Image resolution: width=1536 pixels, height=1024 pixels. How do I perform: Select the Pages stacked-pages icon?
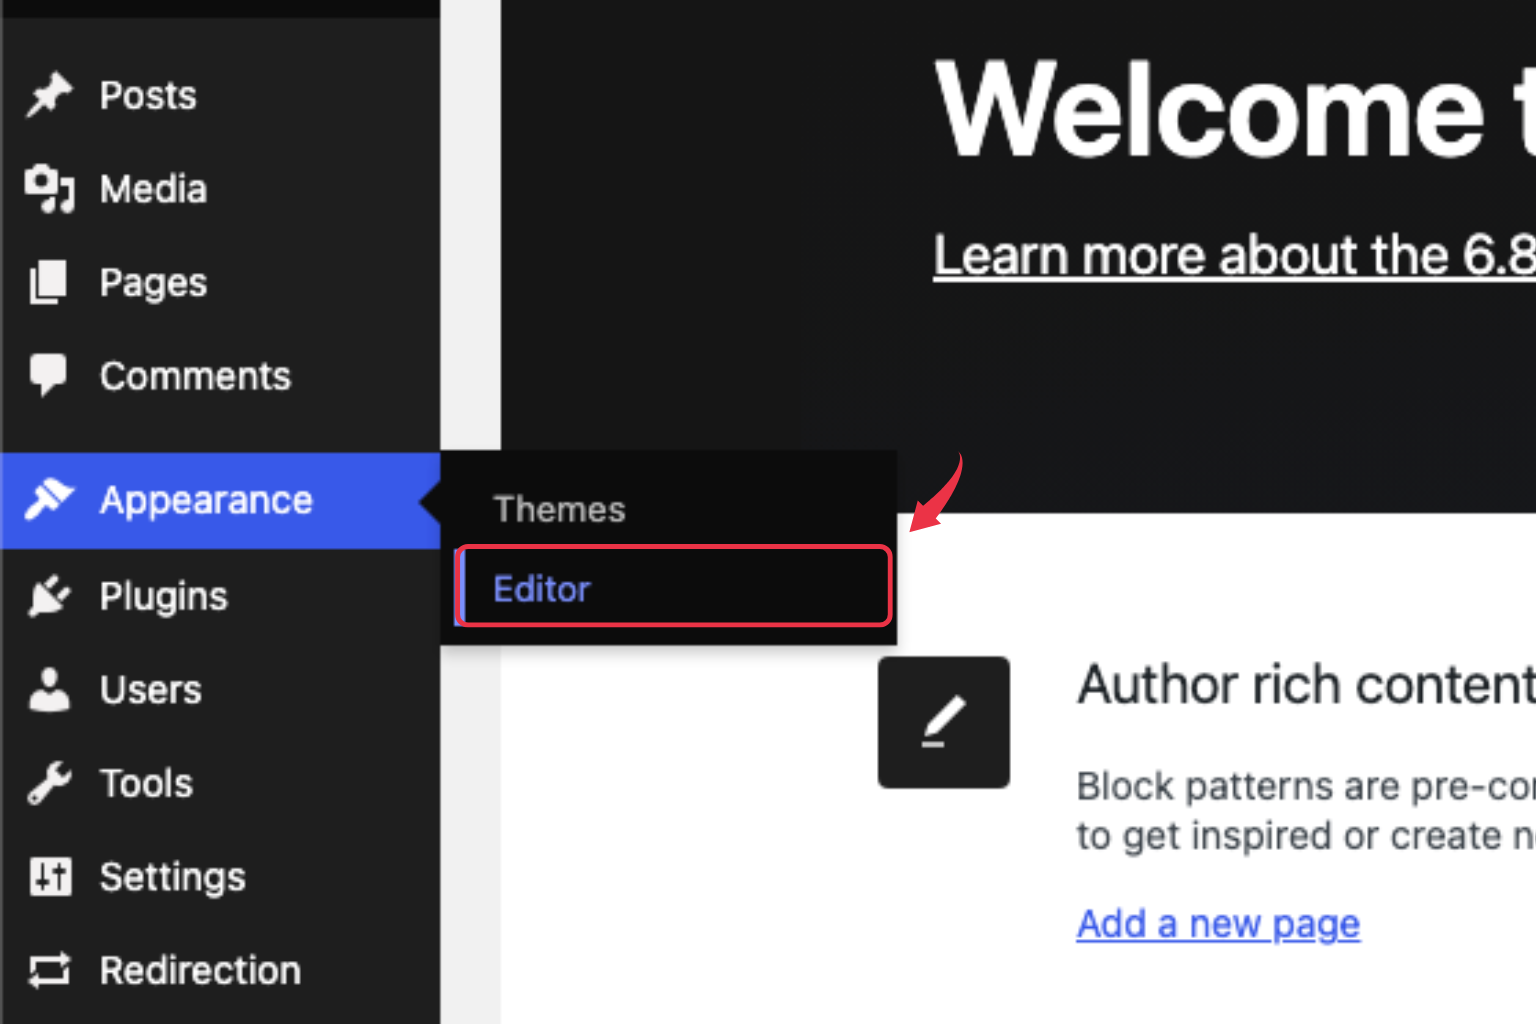47,281
